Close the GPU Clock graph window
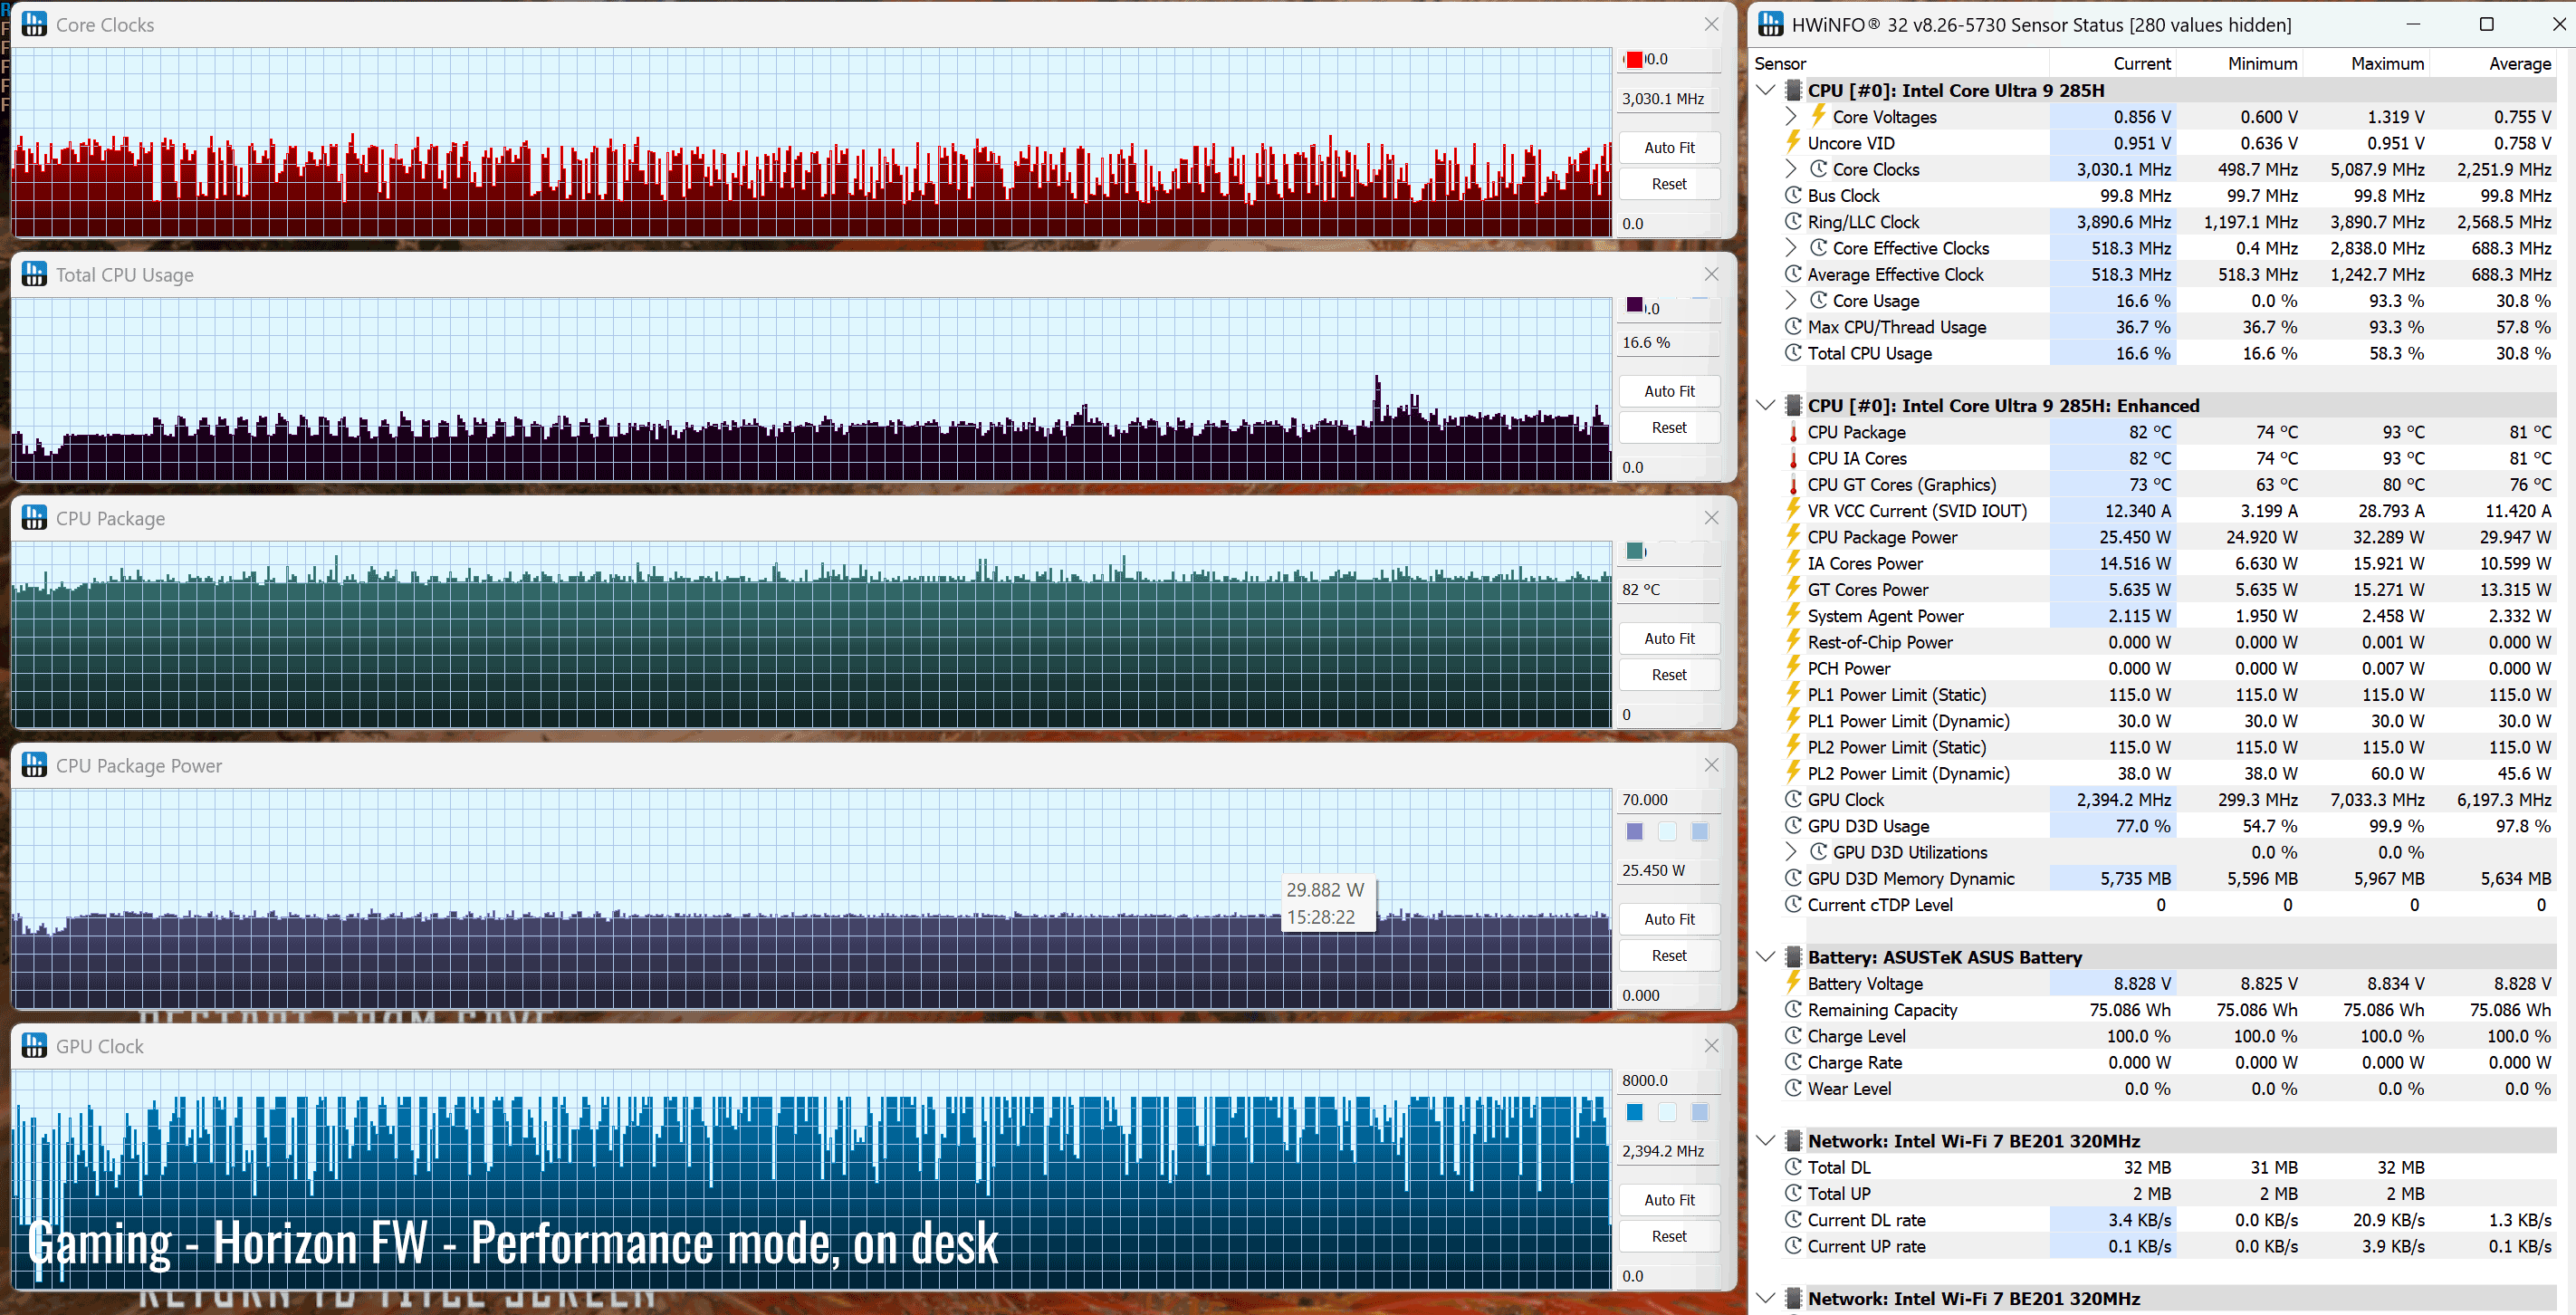 pyautogui.click(x=1711, y=1046)
